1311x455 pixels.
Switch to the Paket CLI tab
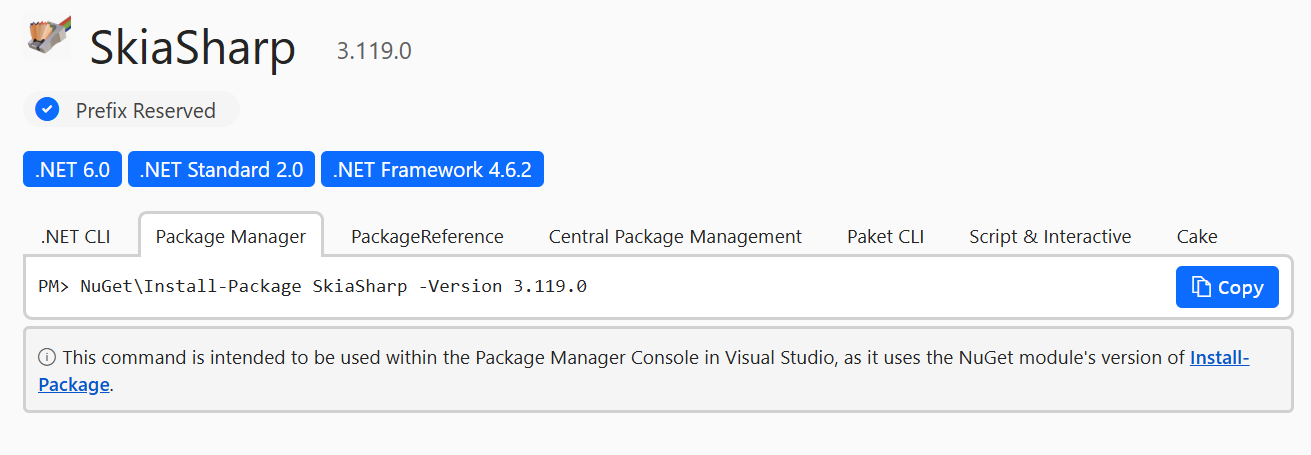tap(885, 237)
